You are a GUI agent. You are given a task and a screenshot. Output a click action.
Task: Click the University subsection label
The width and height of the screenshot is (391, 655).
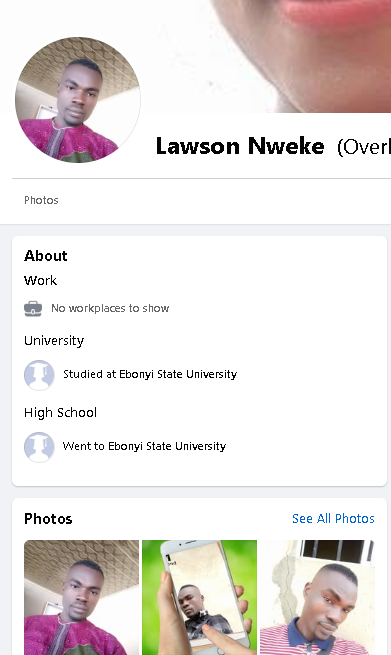click(x=54, y=340)
